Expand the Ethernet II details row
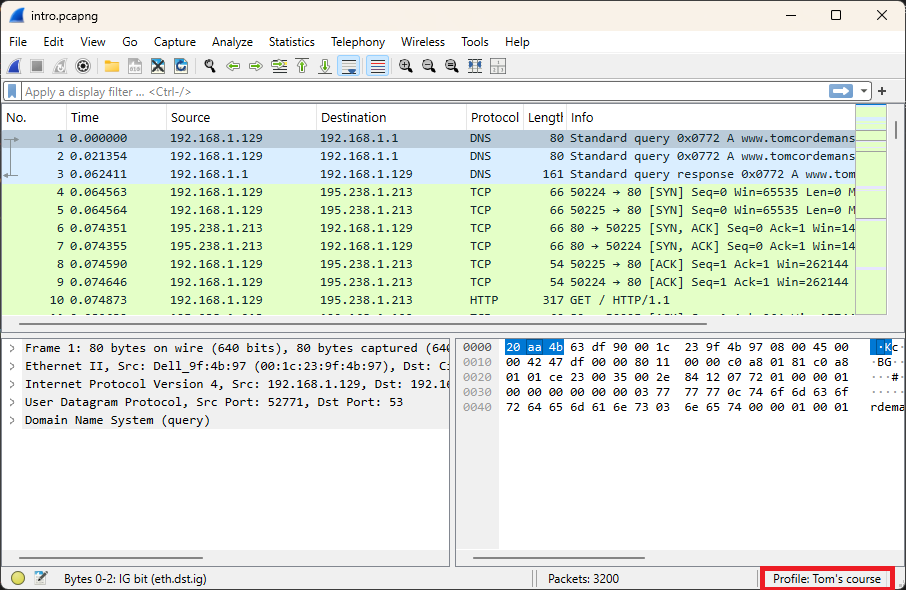The height and width of the screenshot is (590, 906). click(x=12, y=366)
